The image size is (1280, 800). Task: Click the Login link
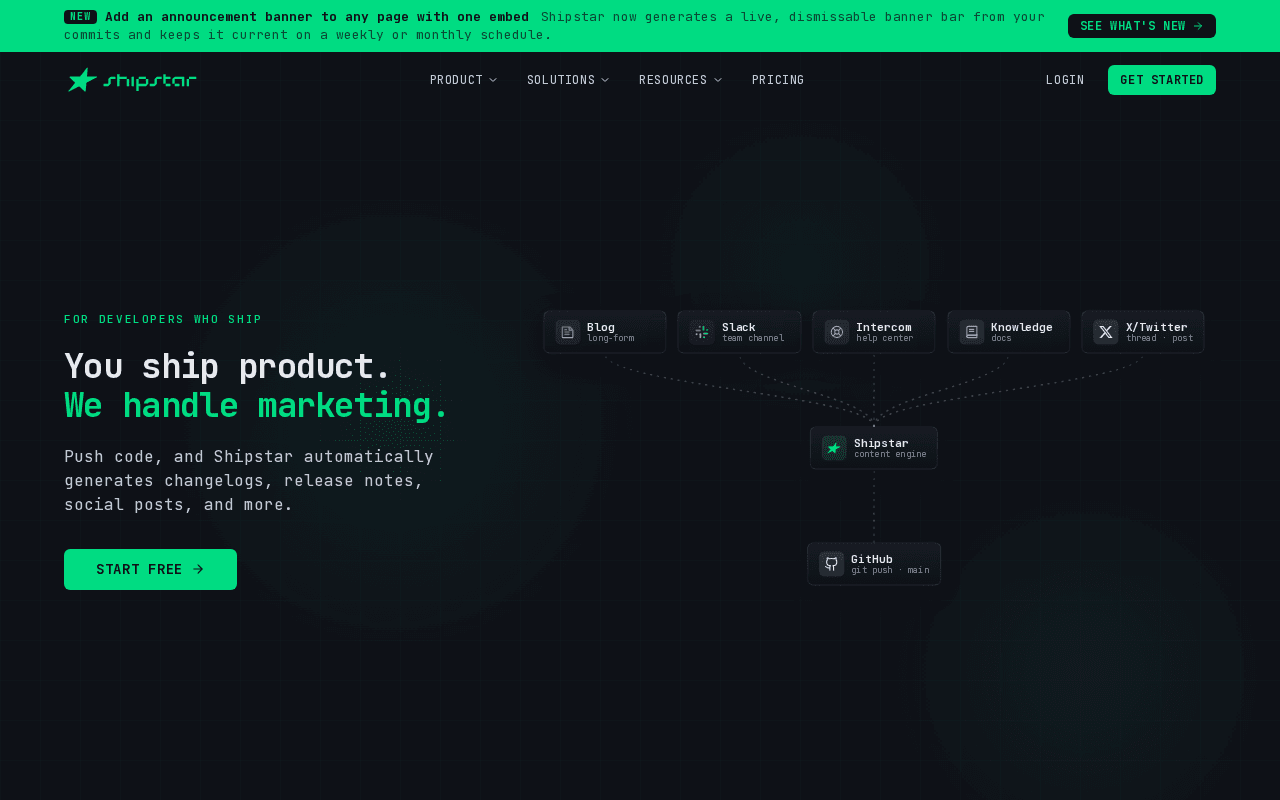tap(1065, 80)
